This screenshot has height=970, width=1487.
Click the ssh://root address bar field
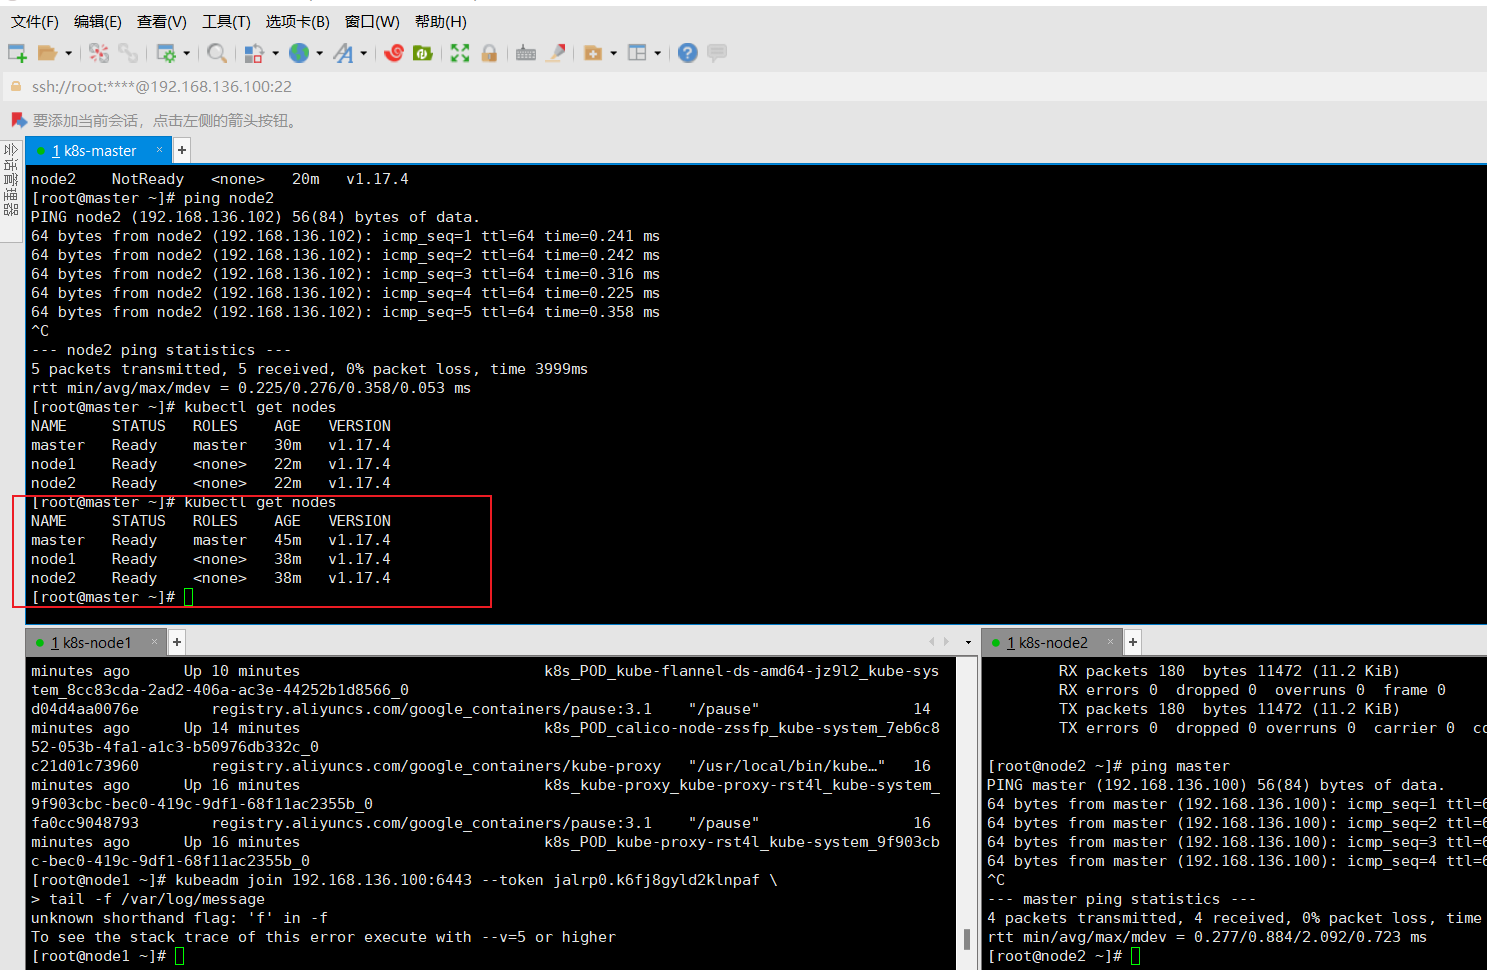click(743, 87)
